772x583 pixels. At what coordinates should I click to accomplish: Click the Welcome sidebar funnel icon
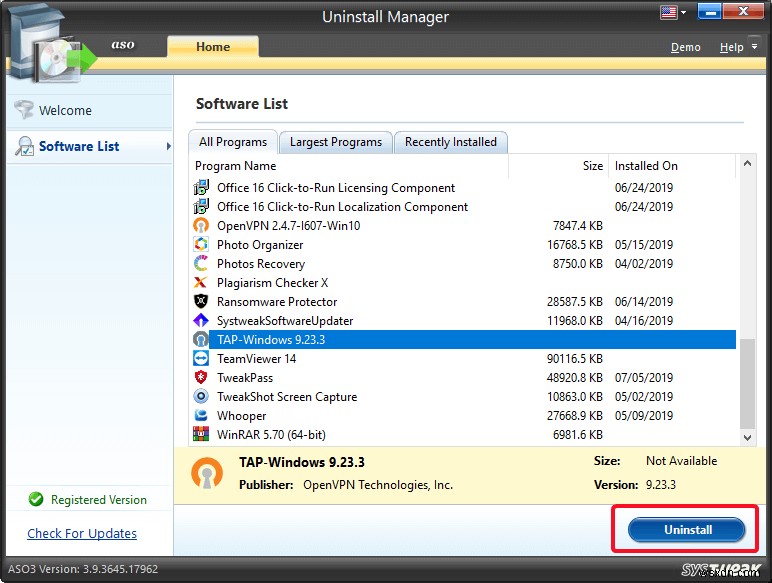tap(24, 110)
